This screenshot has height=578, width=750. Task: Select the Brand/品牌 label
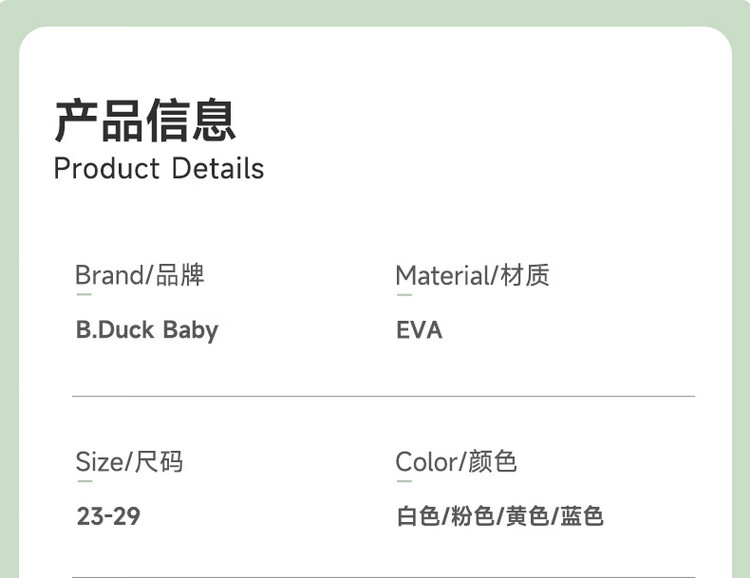click(140, 275)
